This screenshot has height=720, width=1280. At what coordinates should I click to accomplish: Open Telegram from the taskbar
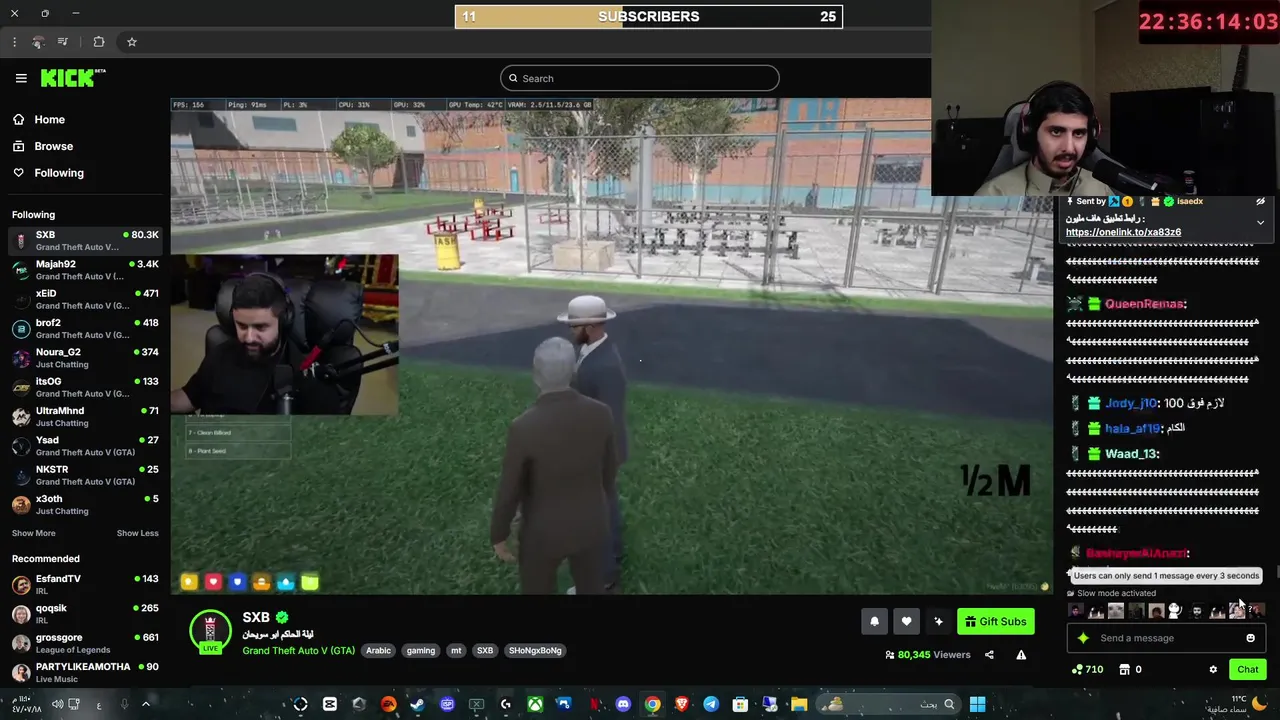tap(711, 704)
